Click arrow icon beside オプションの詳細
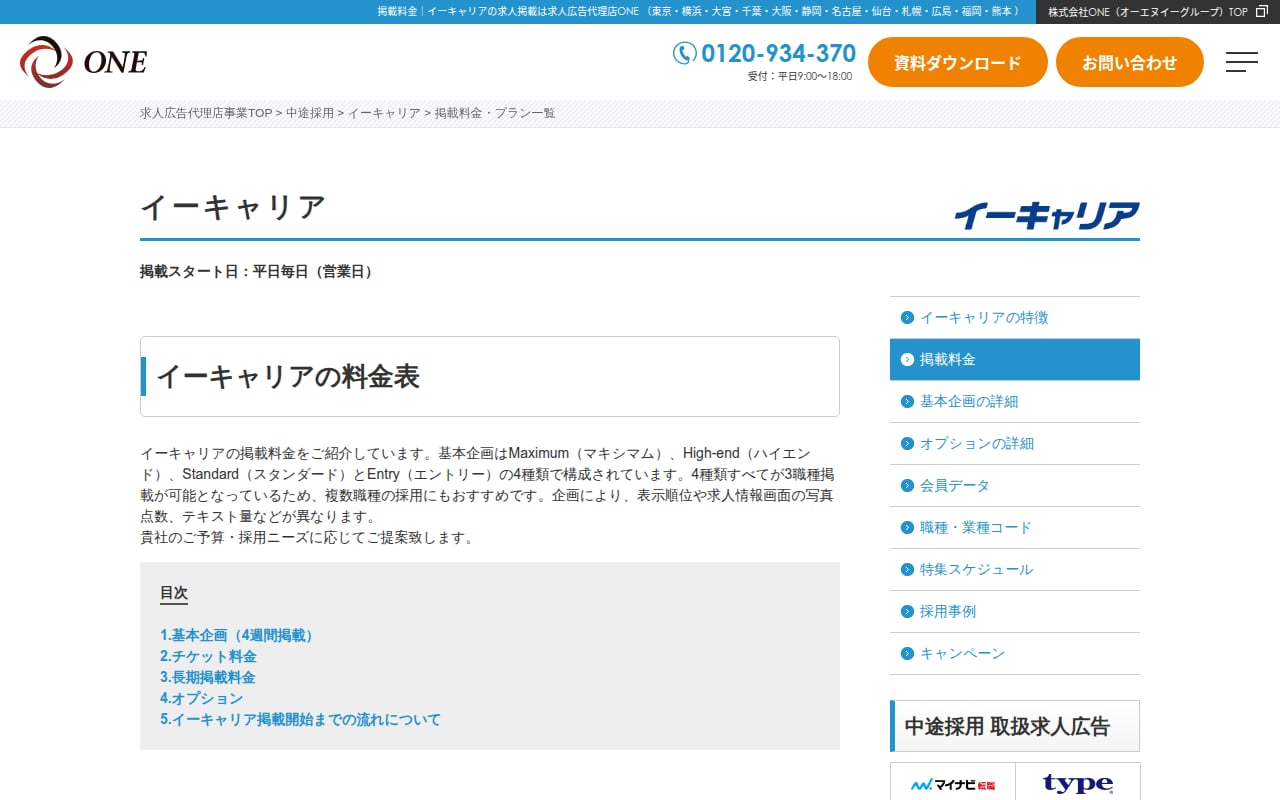Image resolution: width=1280 pixels, height=800 pixels. click(x=907, y=444)
